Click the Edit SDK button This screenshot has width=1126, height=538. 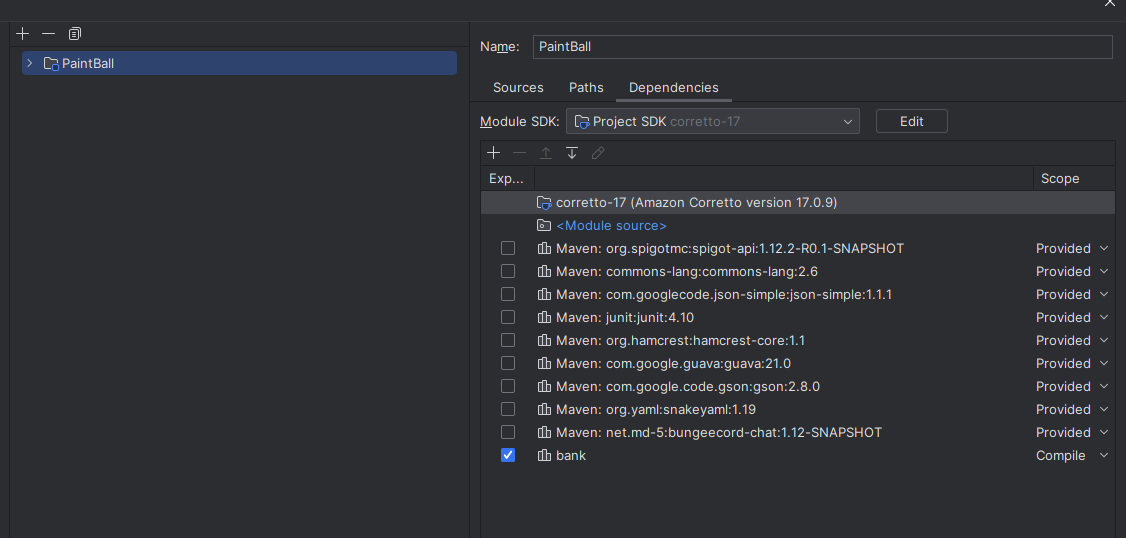pyautogui.click(x=911, y=121)
